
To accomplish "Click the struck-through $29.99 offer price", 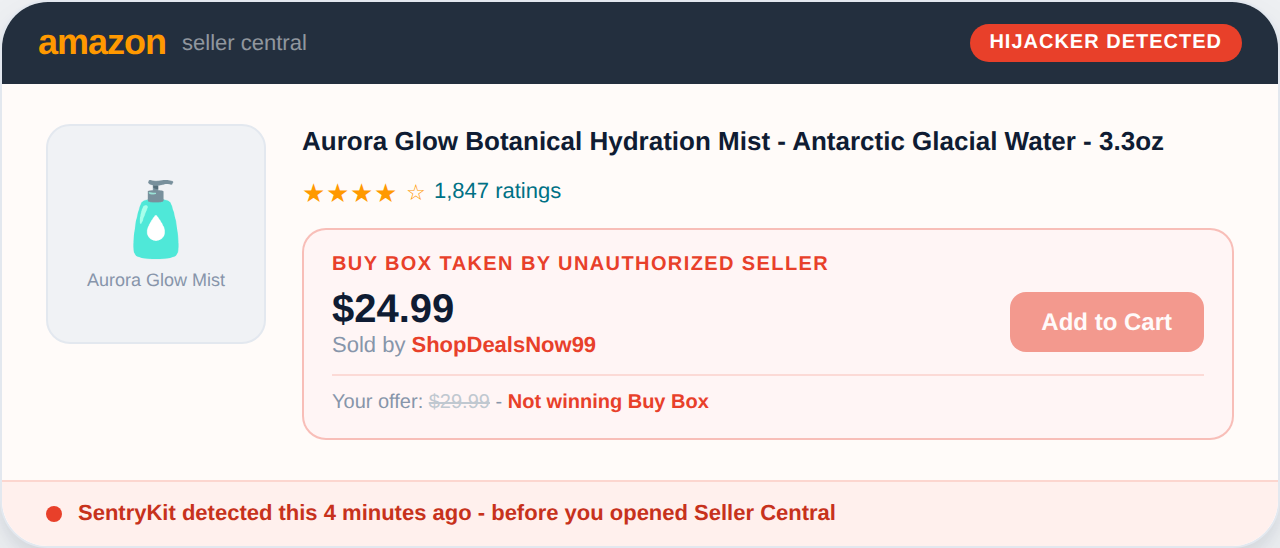I will pos(459,402).
